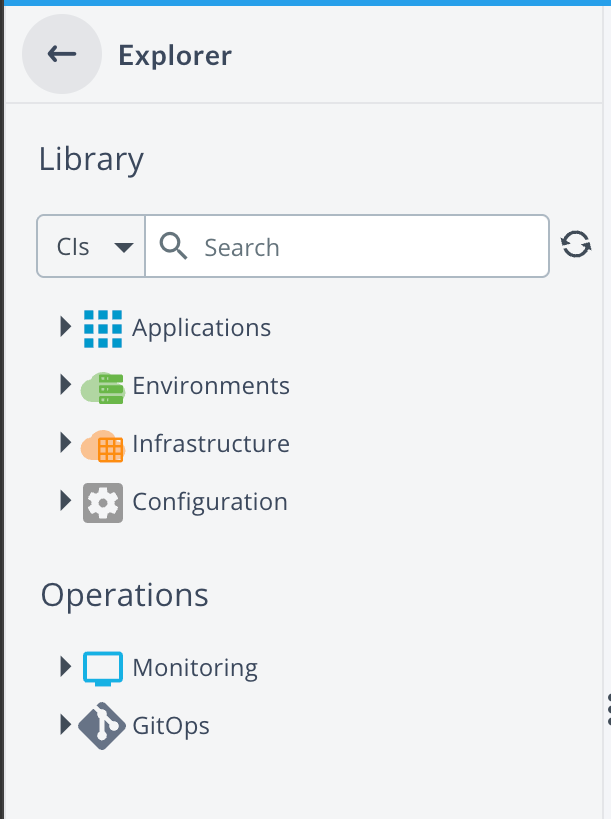Expand the Monitoring node arrow
This screenshot has width=612, height=819.
(65, 666)
